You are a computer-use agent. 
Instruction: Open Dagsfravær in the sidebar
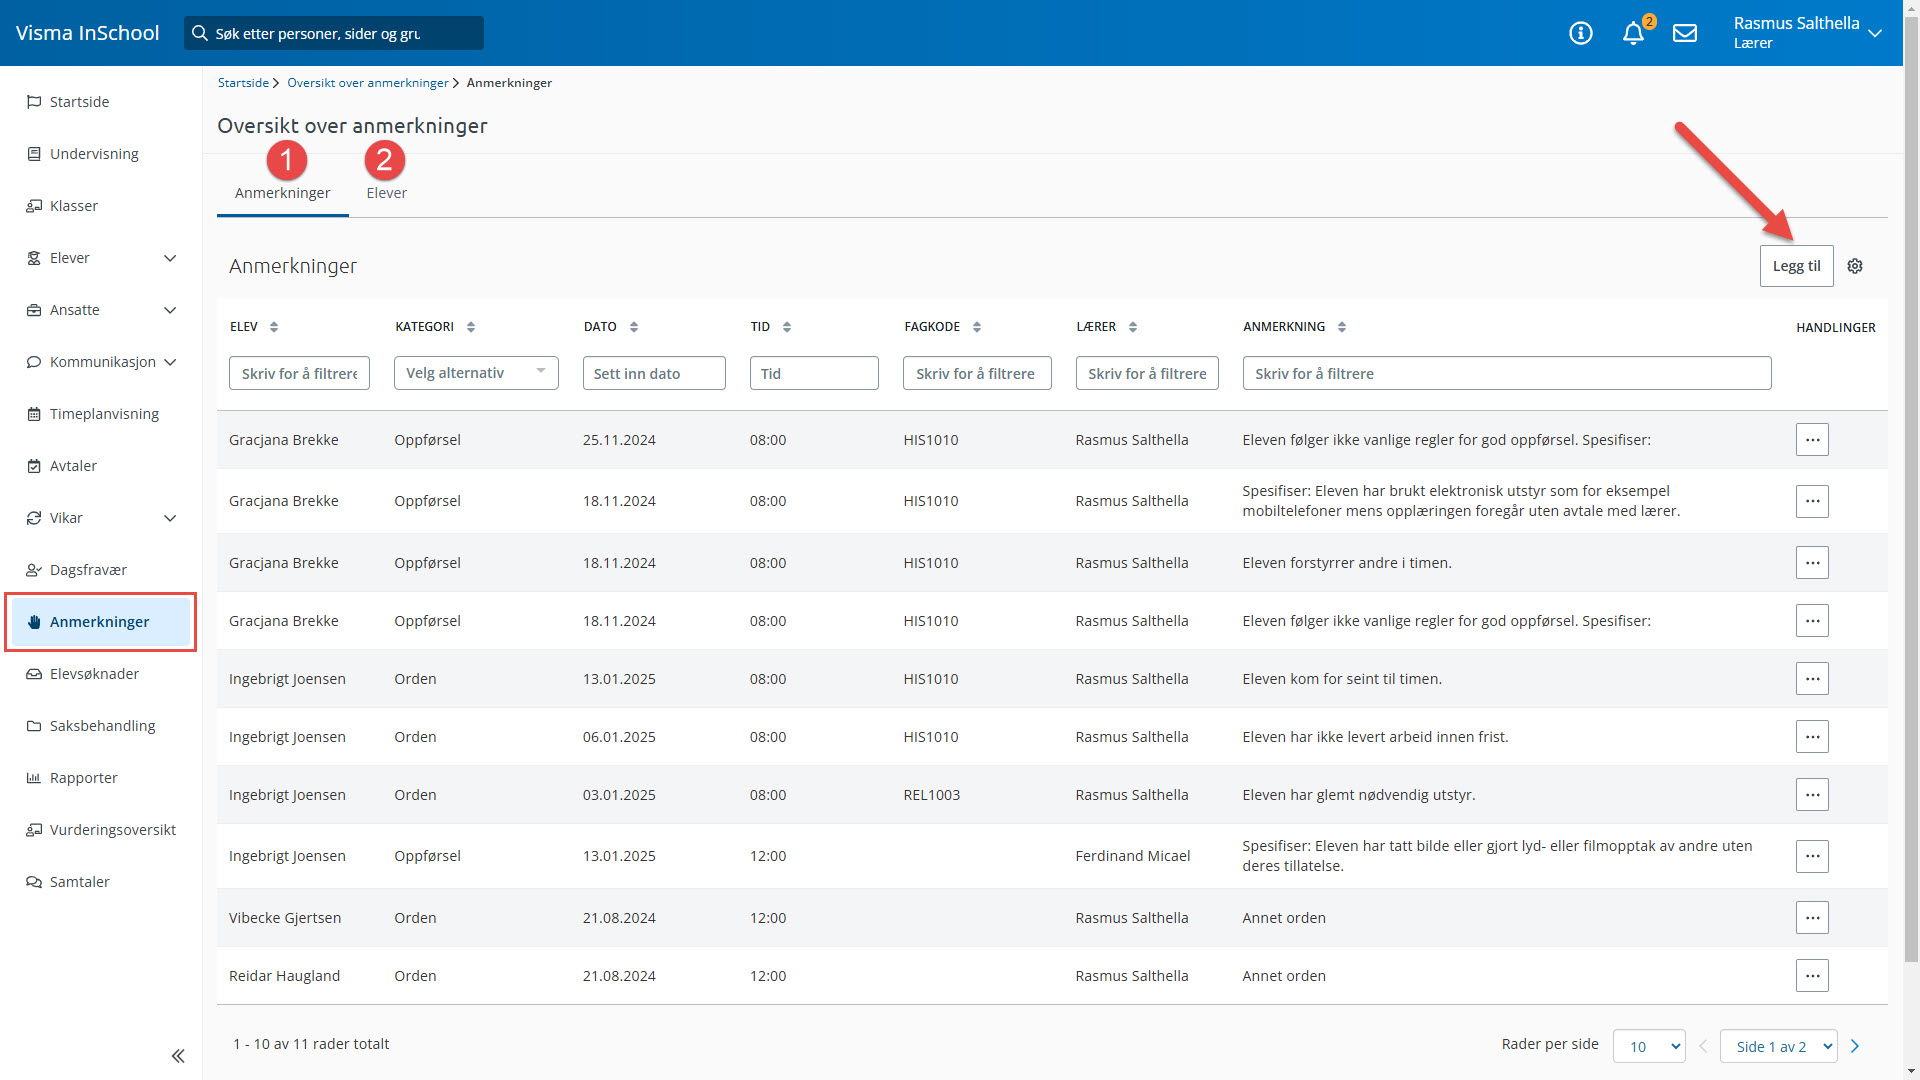88,570
